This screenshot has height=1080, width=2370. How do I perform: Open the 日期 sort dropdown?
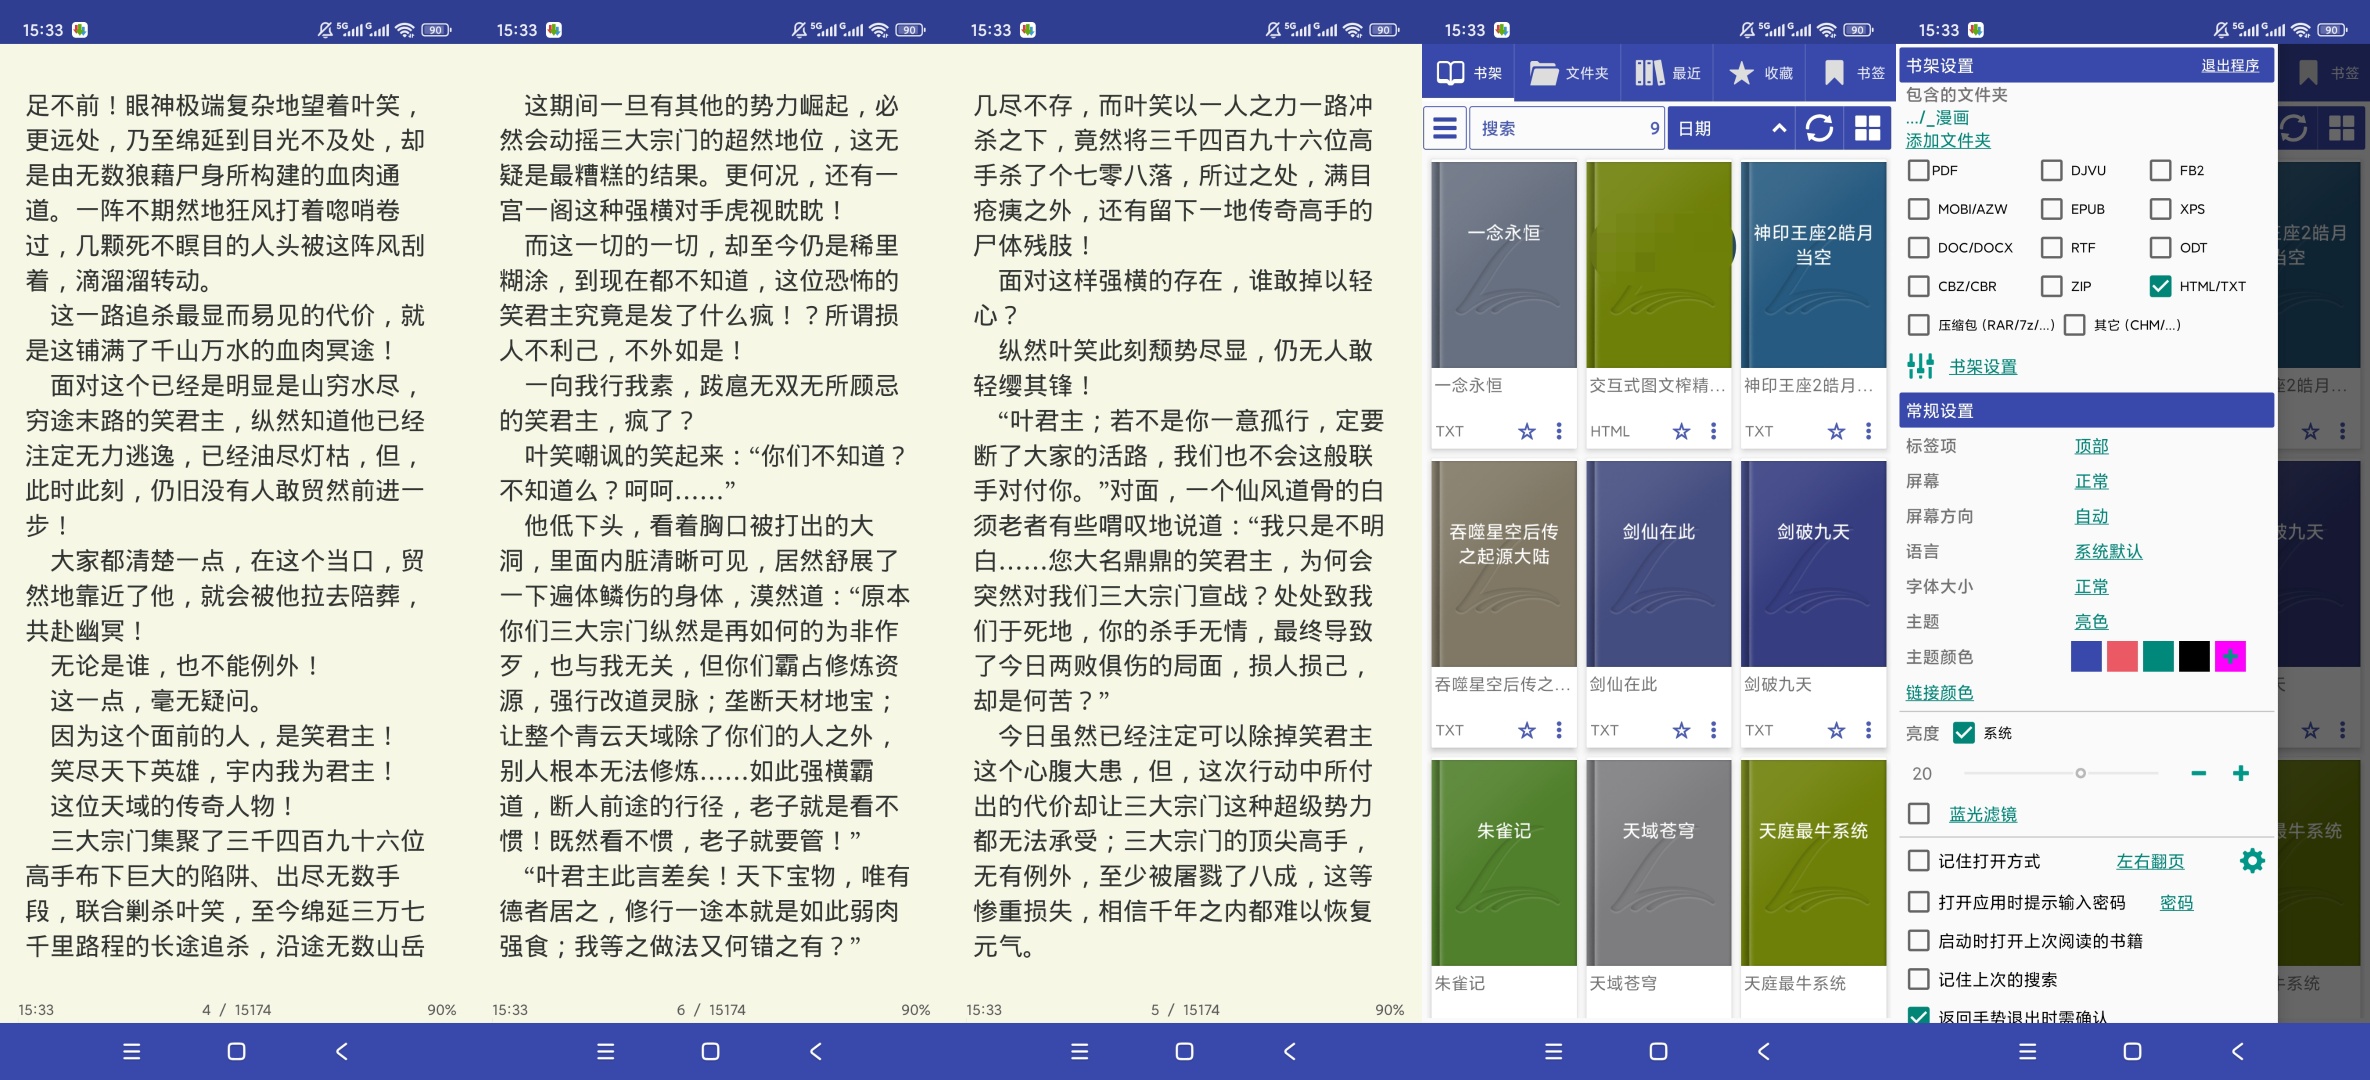[1731, 128]
